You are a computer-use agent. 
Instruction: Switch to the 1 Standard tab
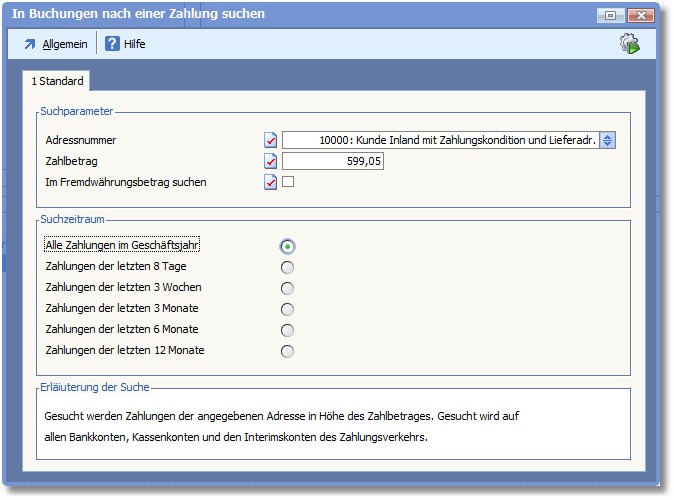(57, 80)
